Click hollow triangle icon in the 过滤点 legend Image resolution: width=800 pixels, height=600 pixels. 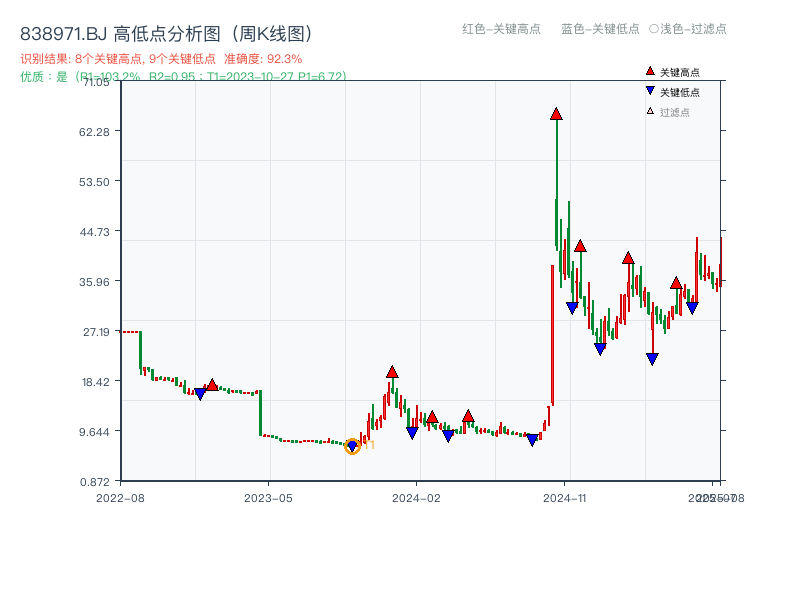tap(650, 111)
